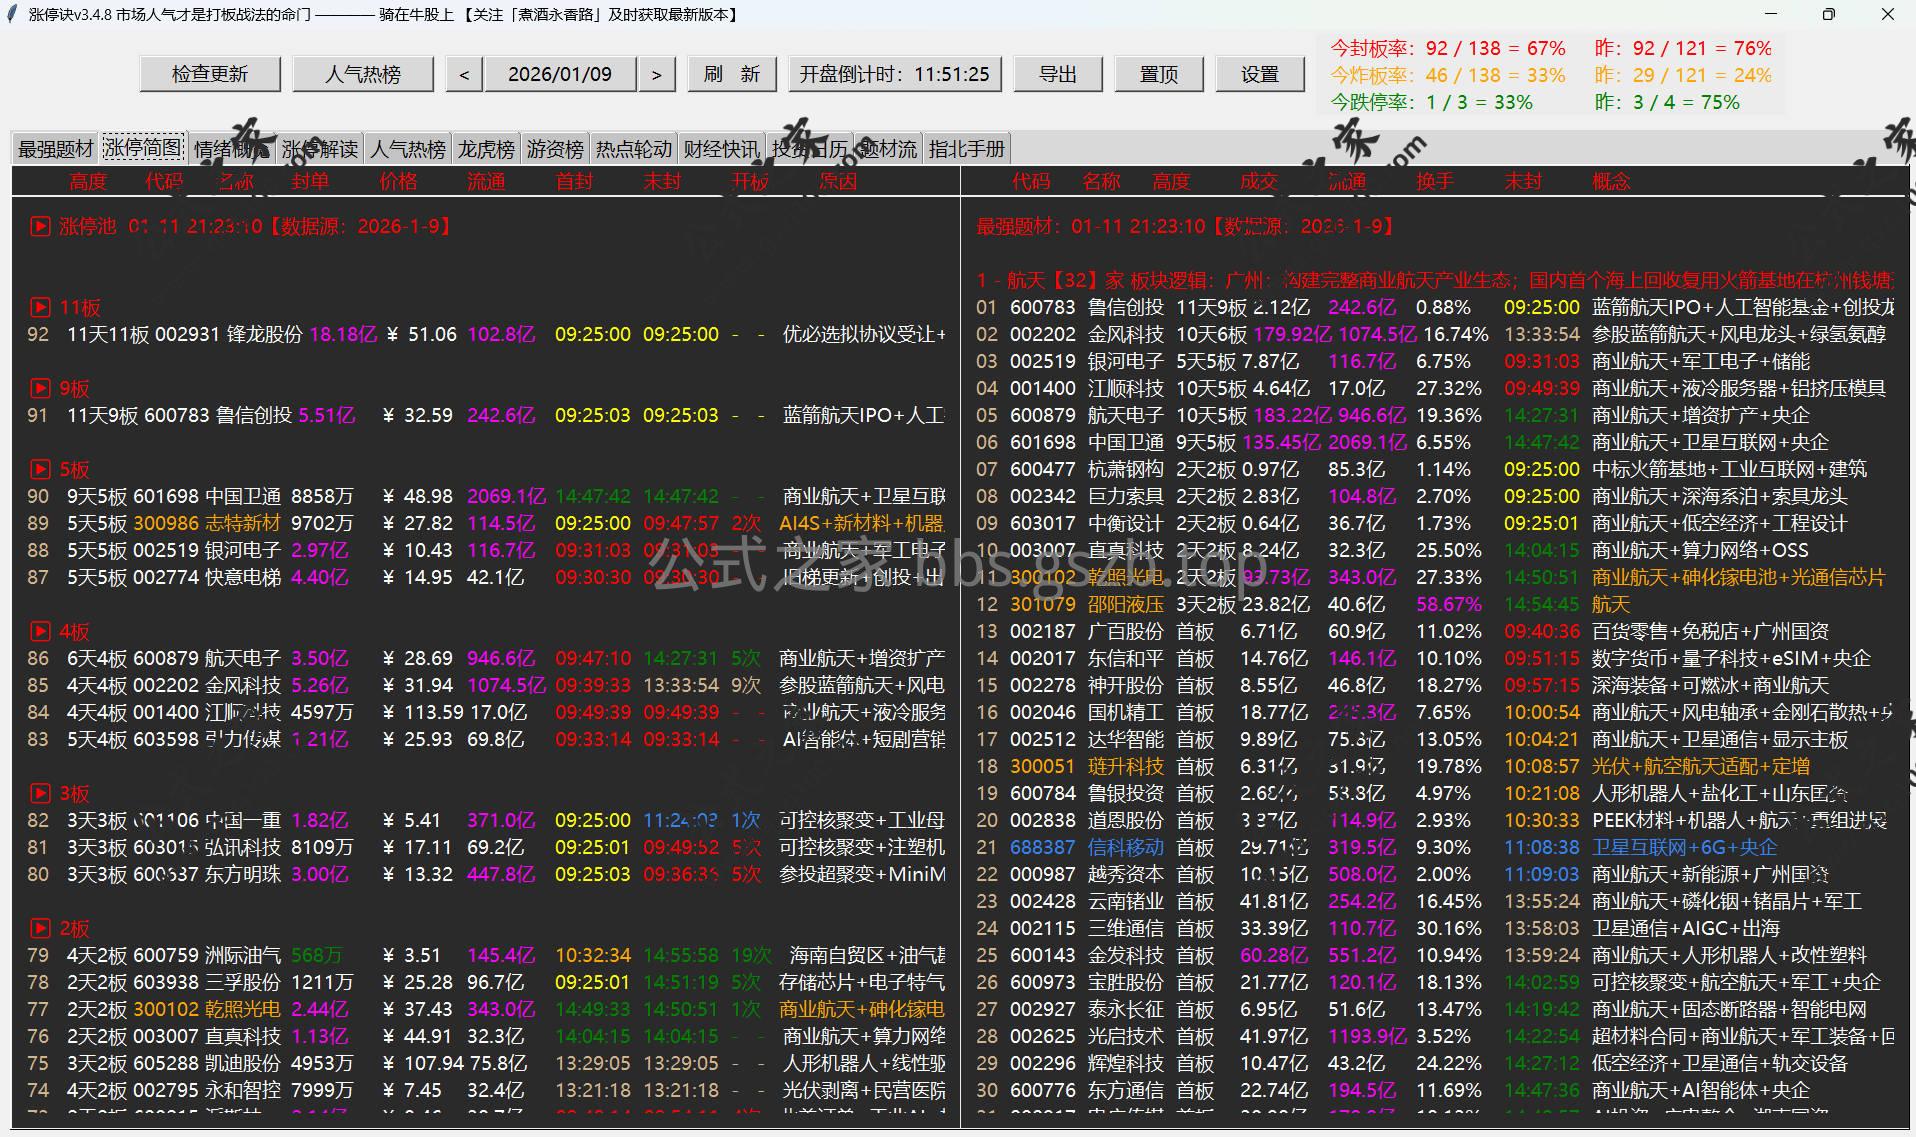Screen dimensions: 1916x1137
Task: Export data using 导出
Action: (x=1058, y=74)
